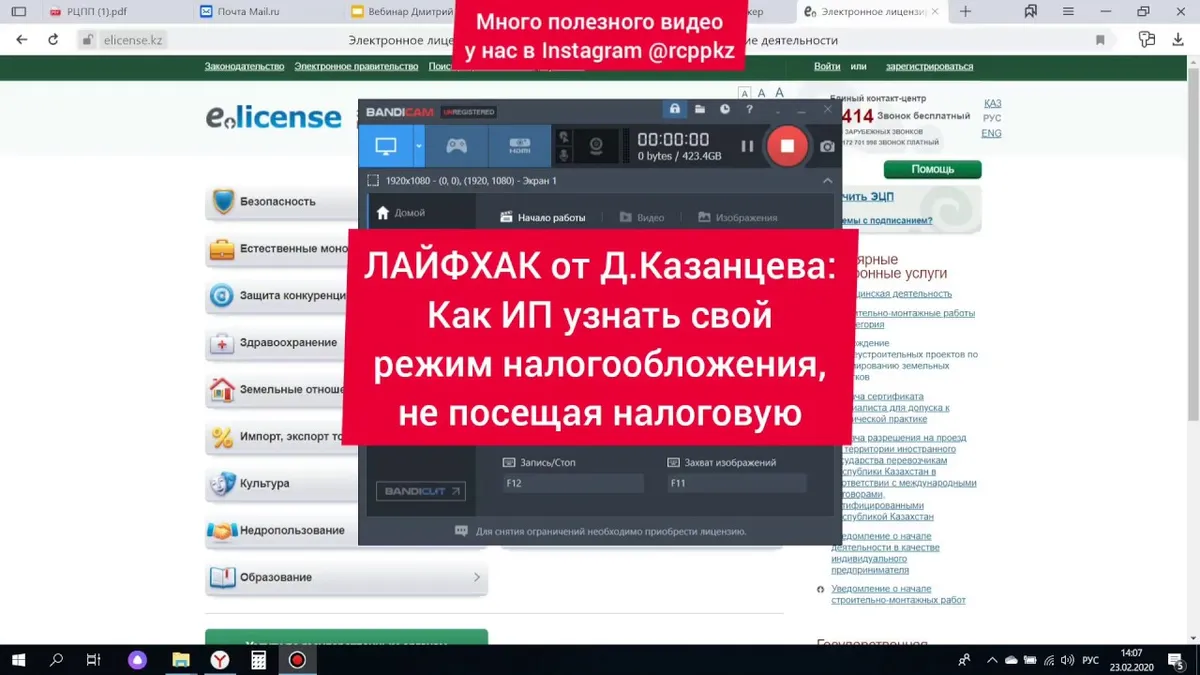Click the UNREGISTERED badge in Bandicam
The height and width of the screenshot is (675, 1200).
[x=469, y=111]
